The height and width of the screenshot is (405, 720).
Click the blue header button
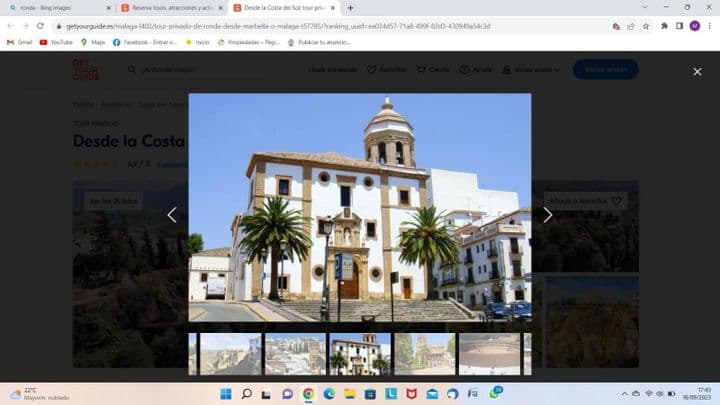[x=606, y=69]
